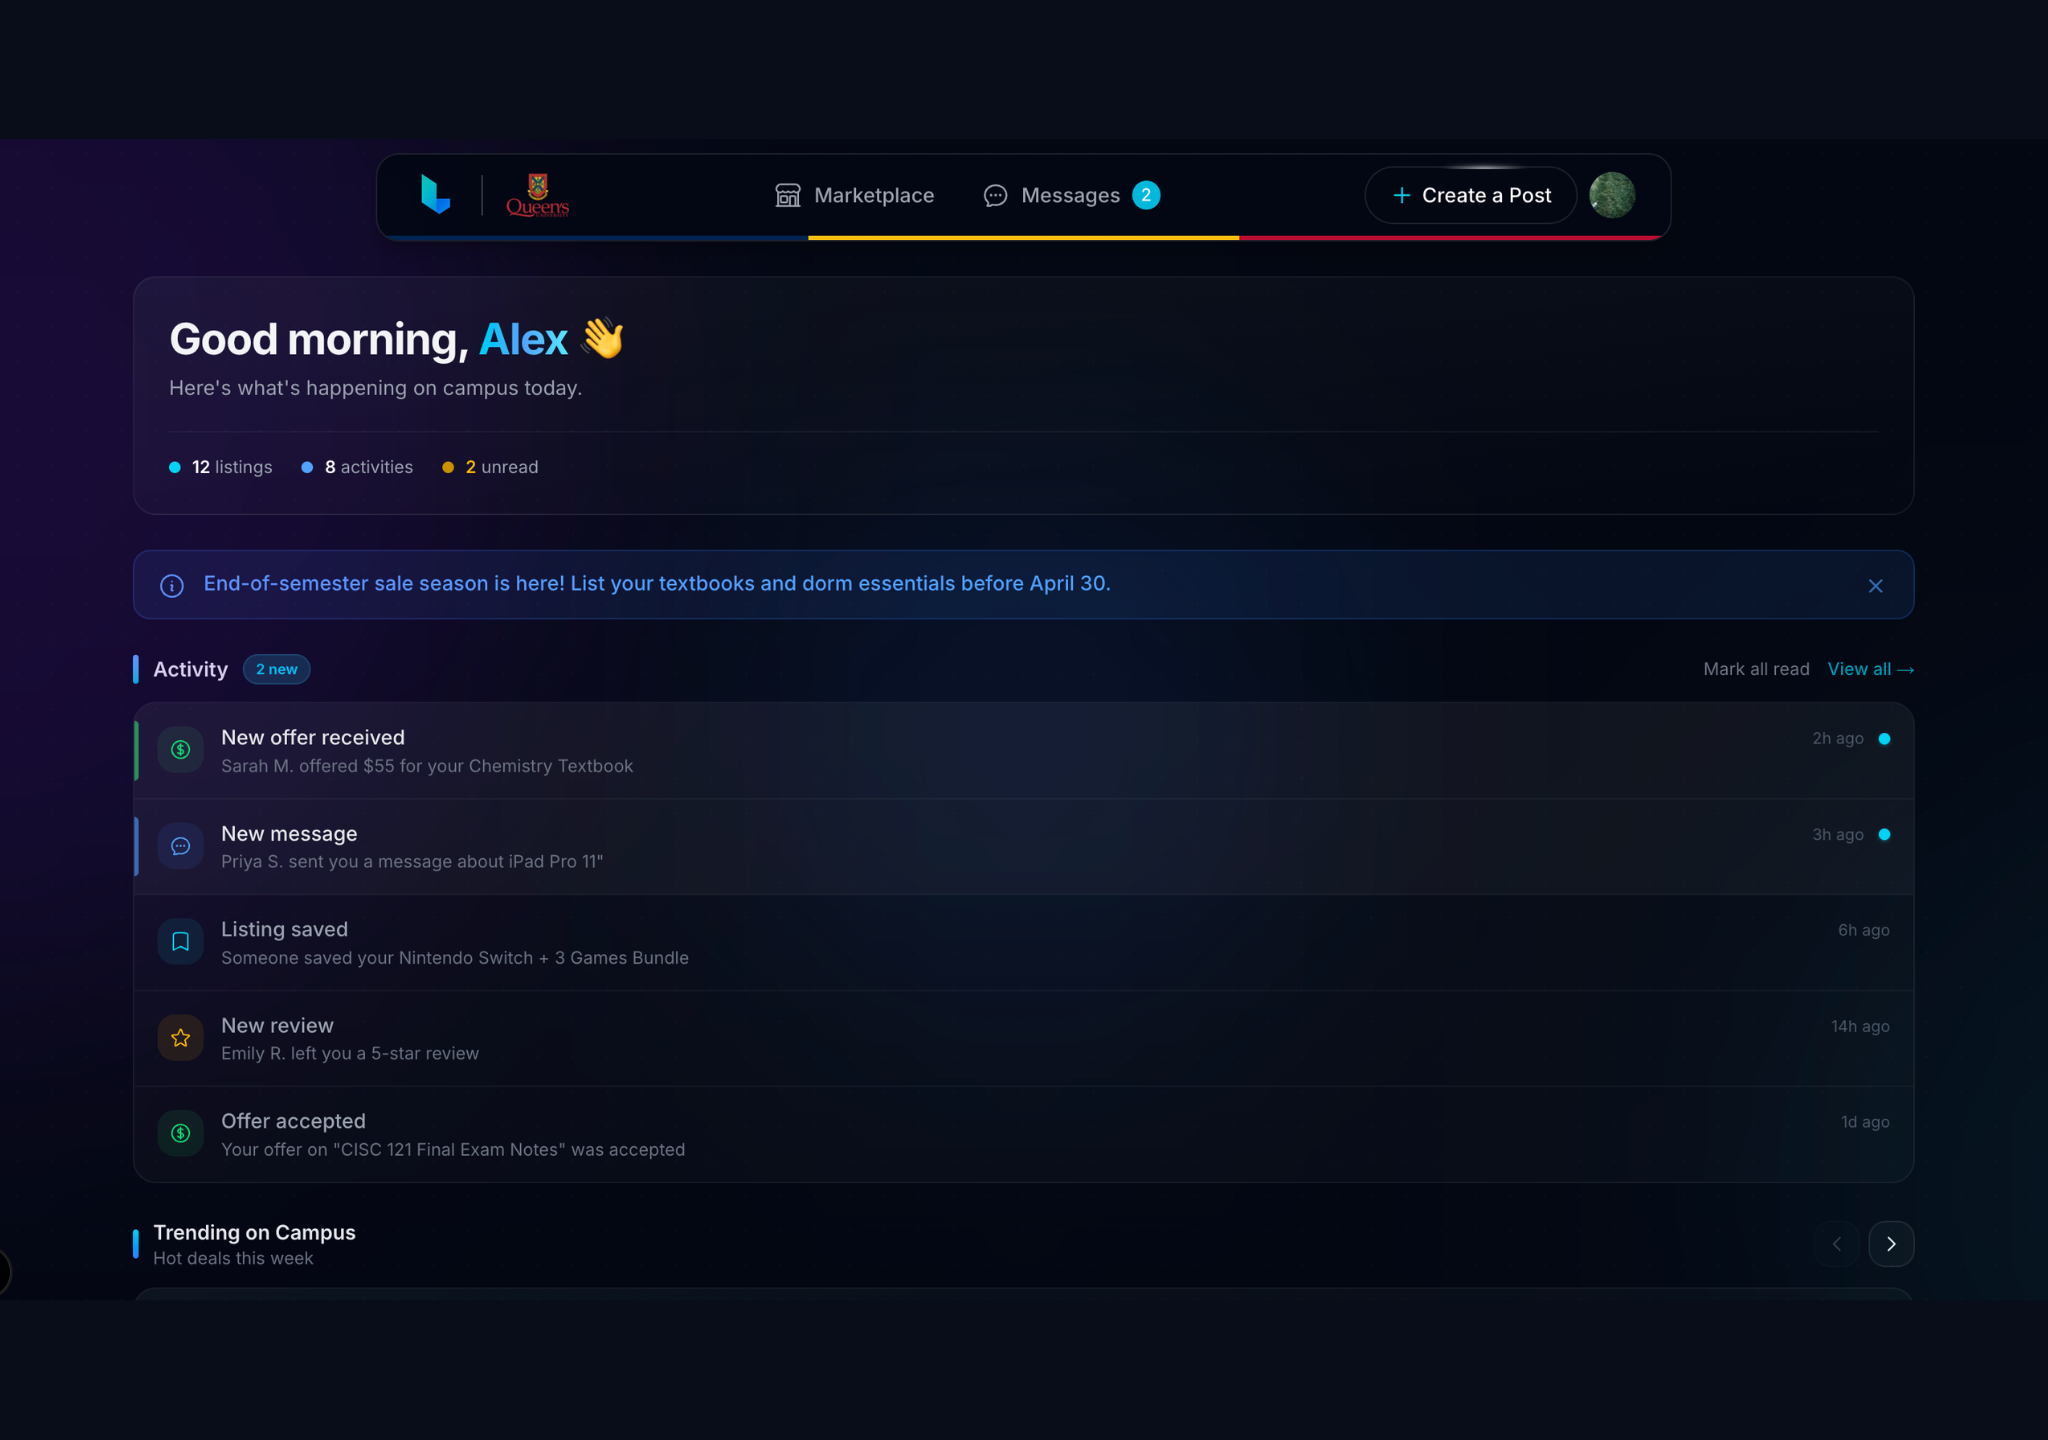
Task: Open the user profile avatar
Action: pos(1612,195)
